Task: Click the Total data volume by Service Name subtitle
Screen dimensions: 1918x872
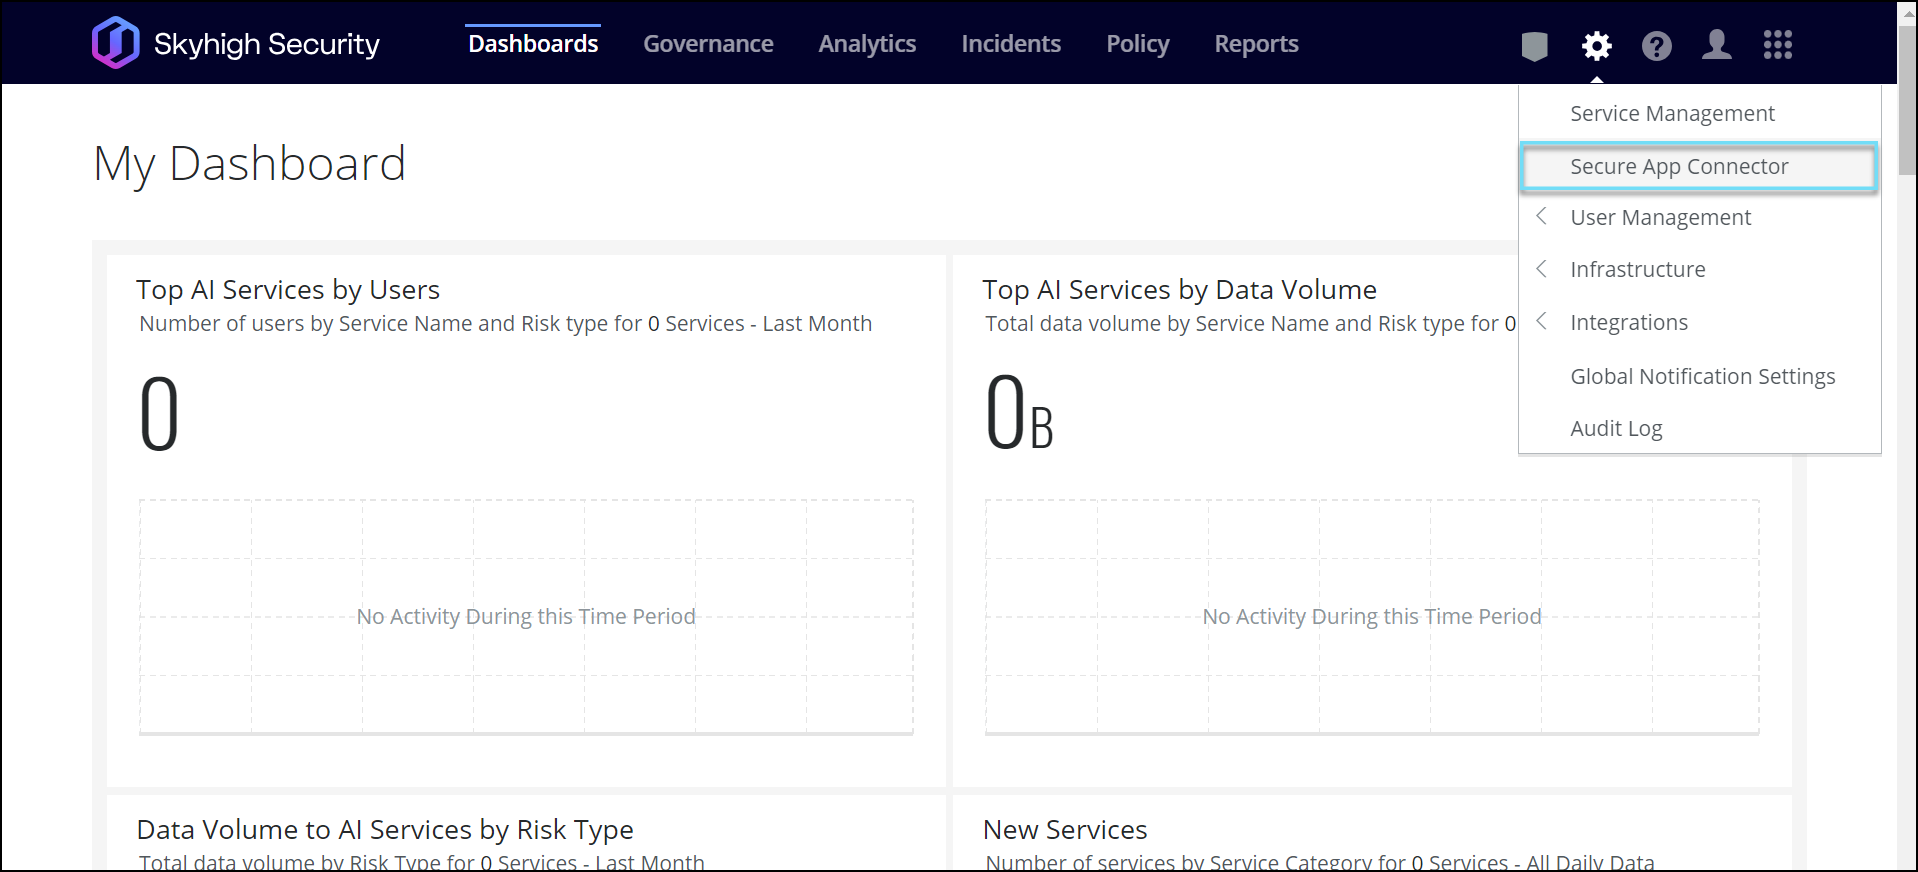Action: tap(1250, 324)
